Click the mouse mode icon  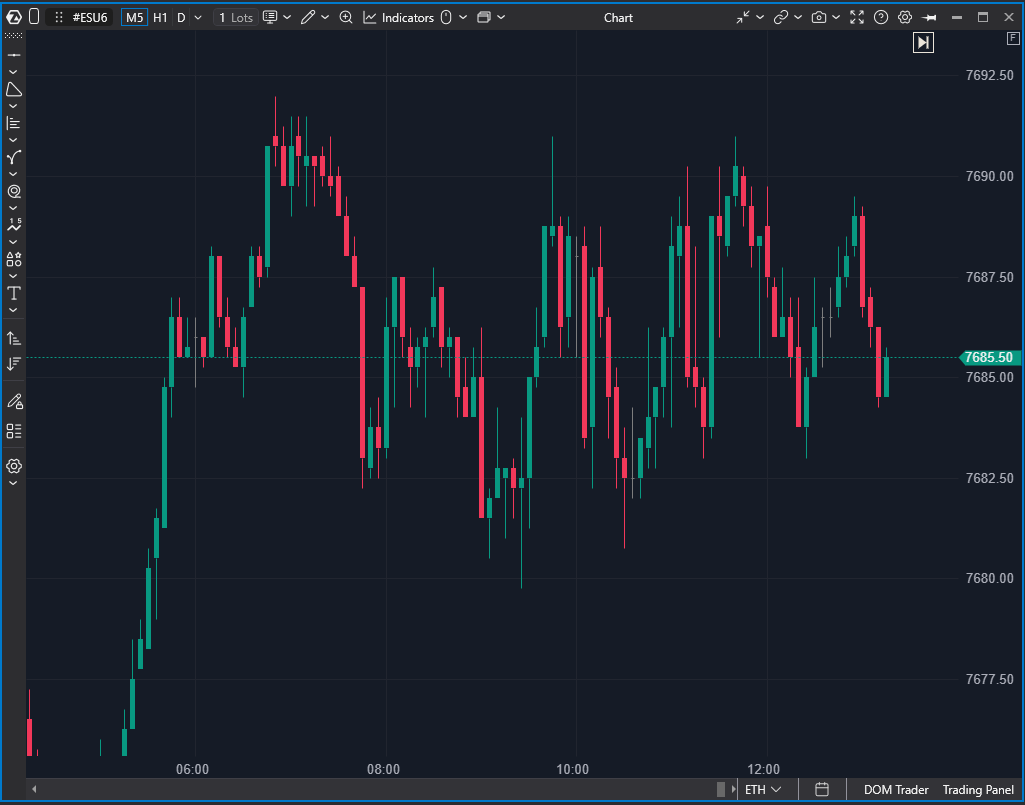point(446,18)
